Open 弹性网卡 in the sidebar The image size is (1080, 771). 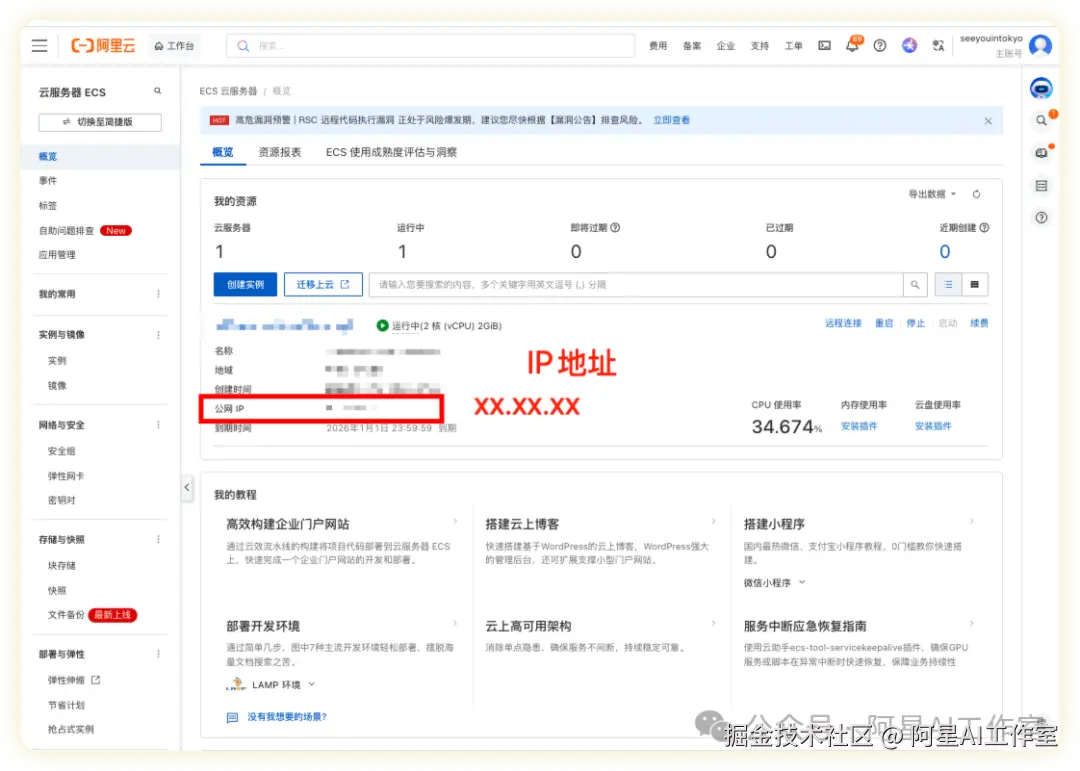(x=66, y=475)
